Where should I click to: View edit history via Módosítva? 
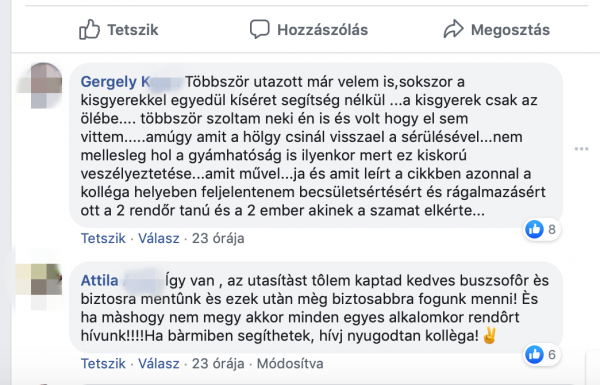tap(290, 364)
